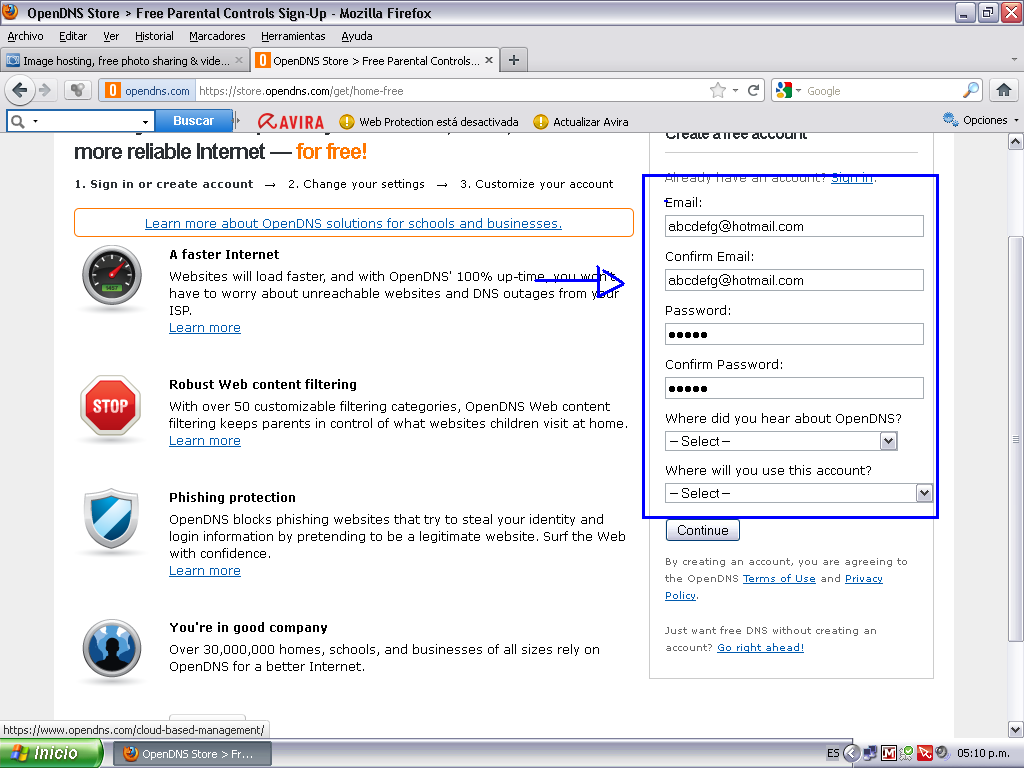Open a new tab with plus button
Screen dimensions: 1024x768
click(514, 60)
